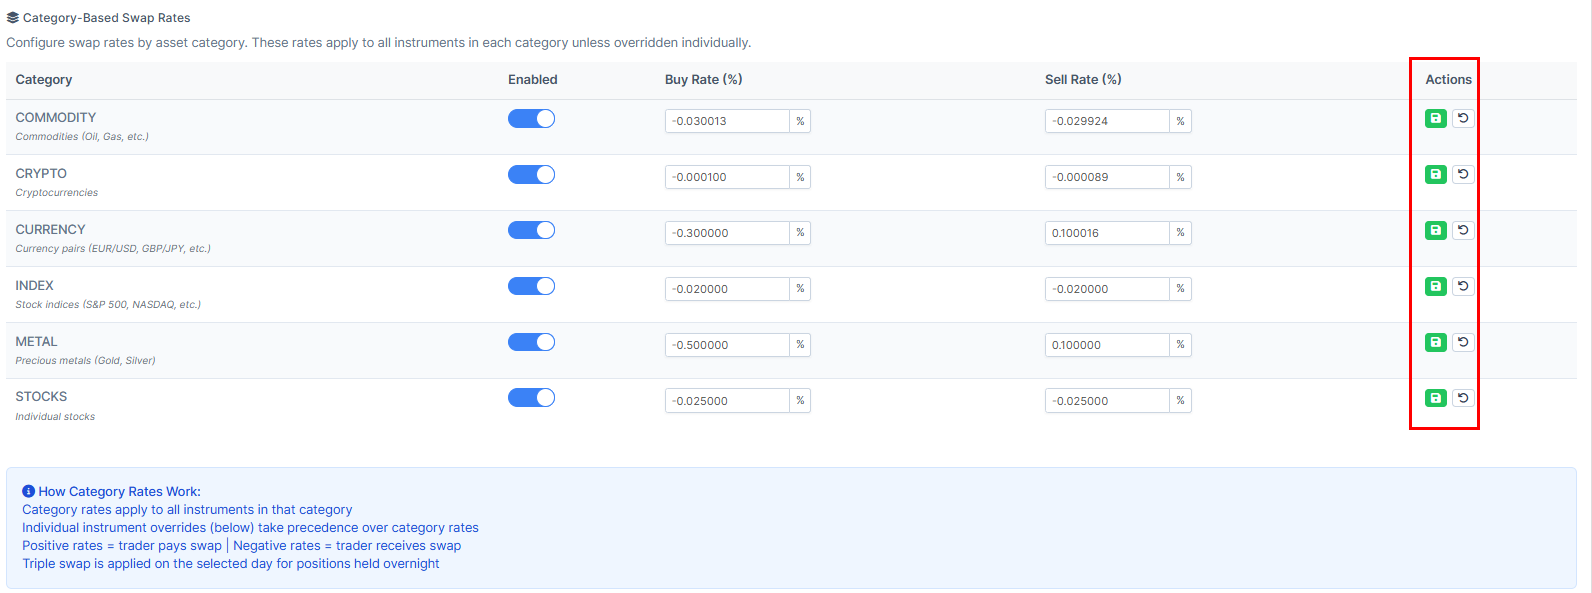
Task: Reset the COMMODITY row rates
Action: tap(1463, 118)
